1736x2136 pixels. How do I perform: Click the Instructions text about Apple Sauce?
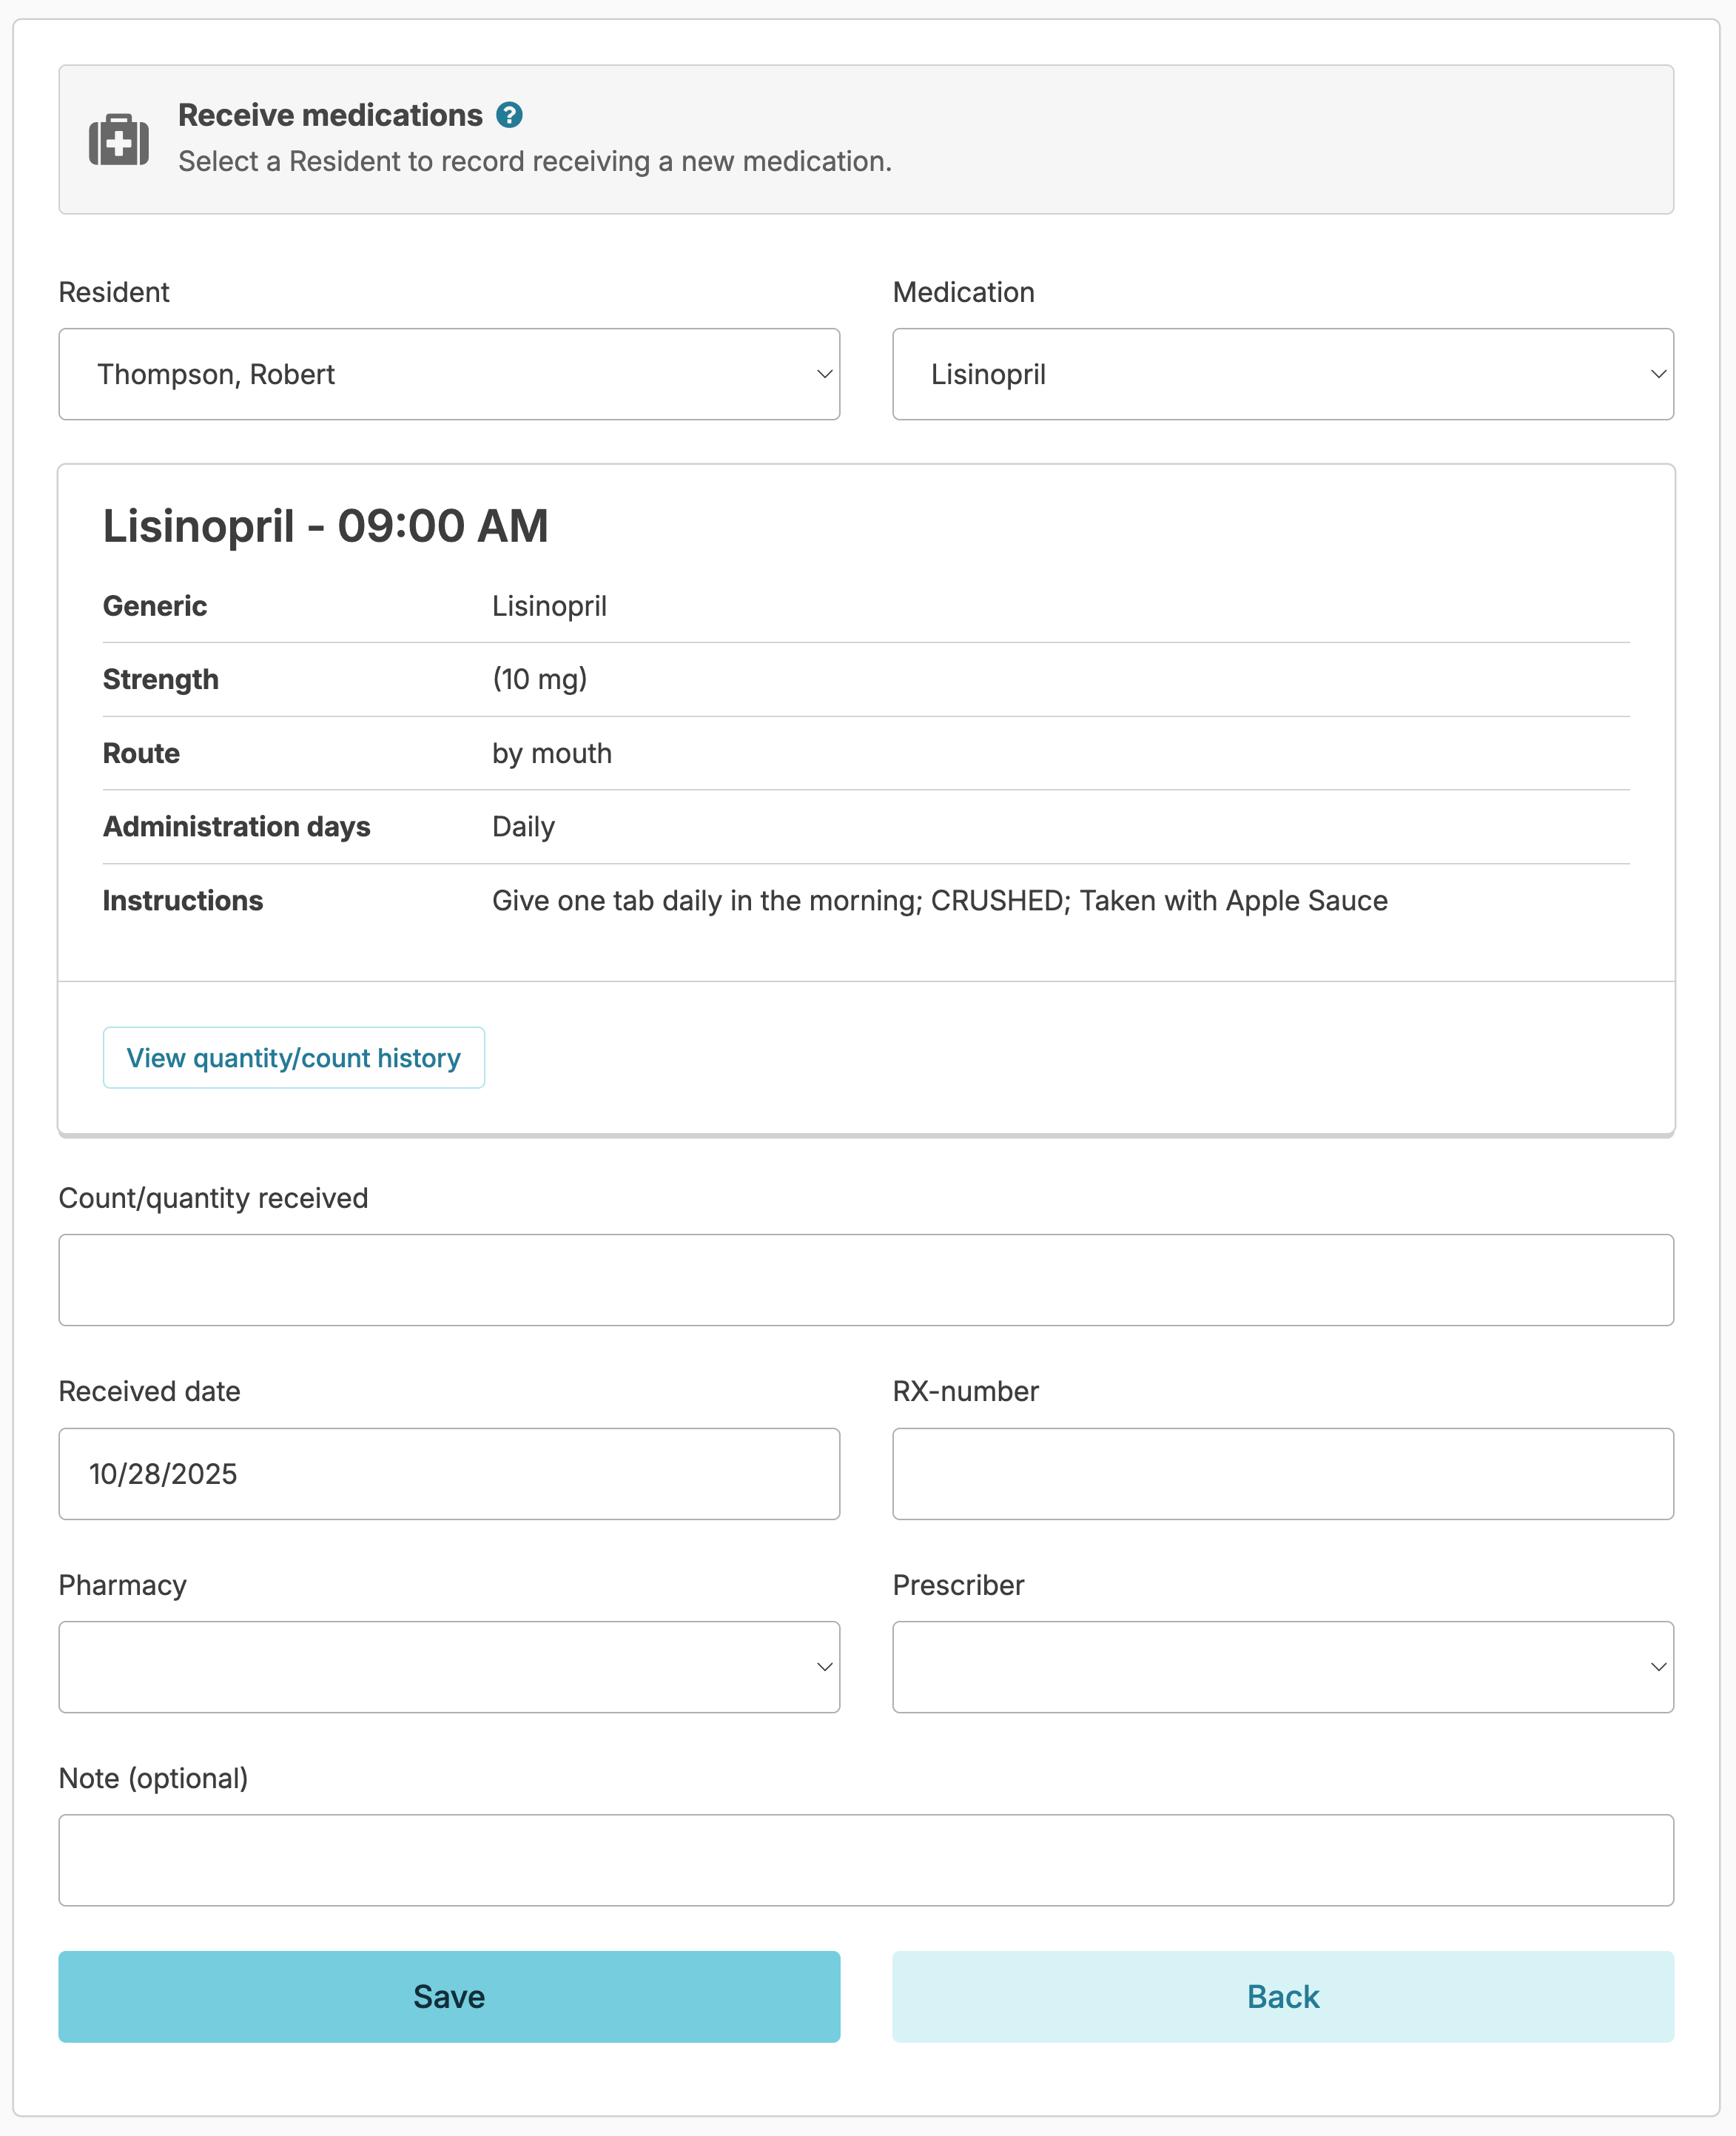click(939, 901)
